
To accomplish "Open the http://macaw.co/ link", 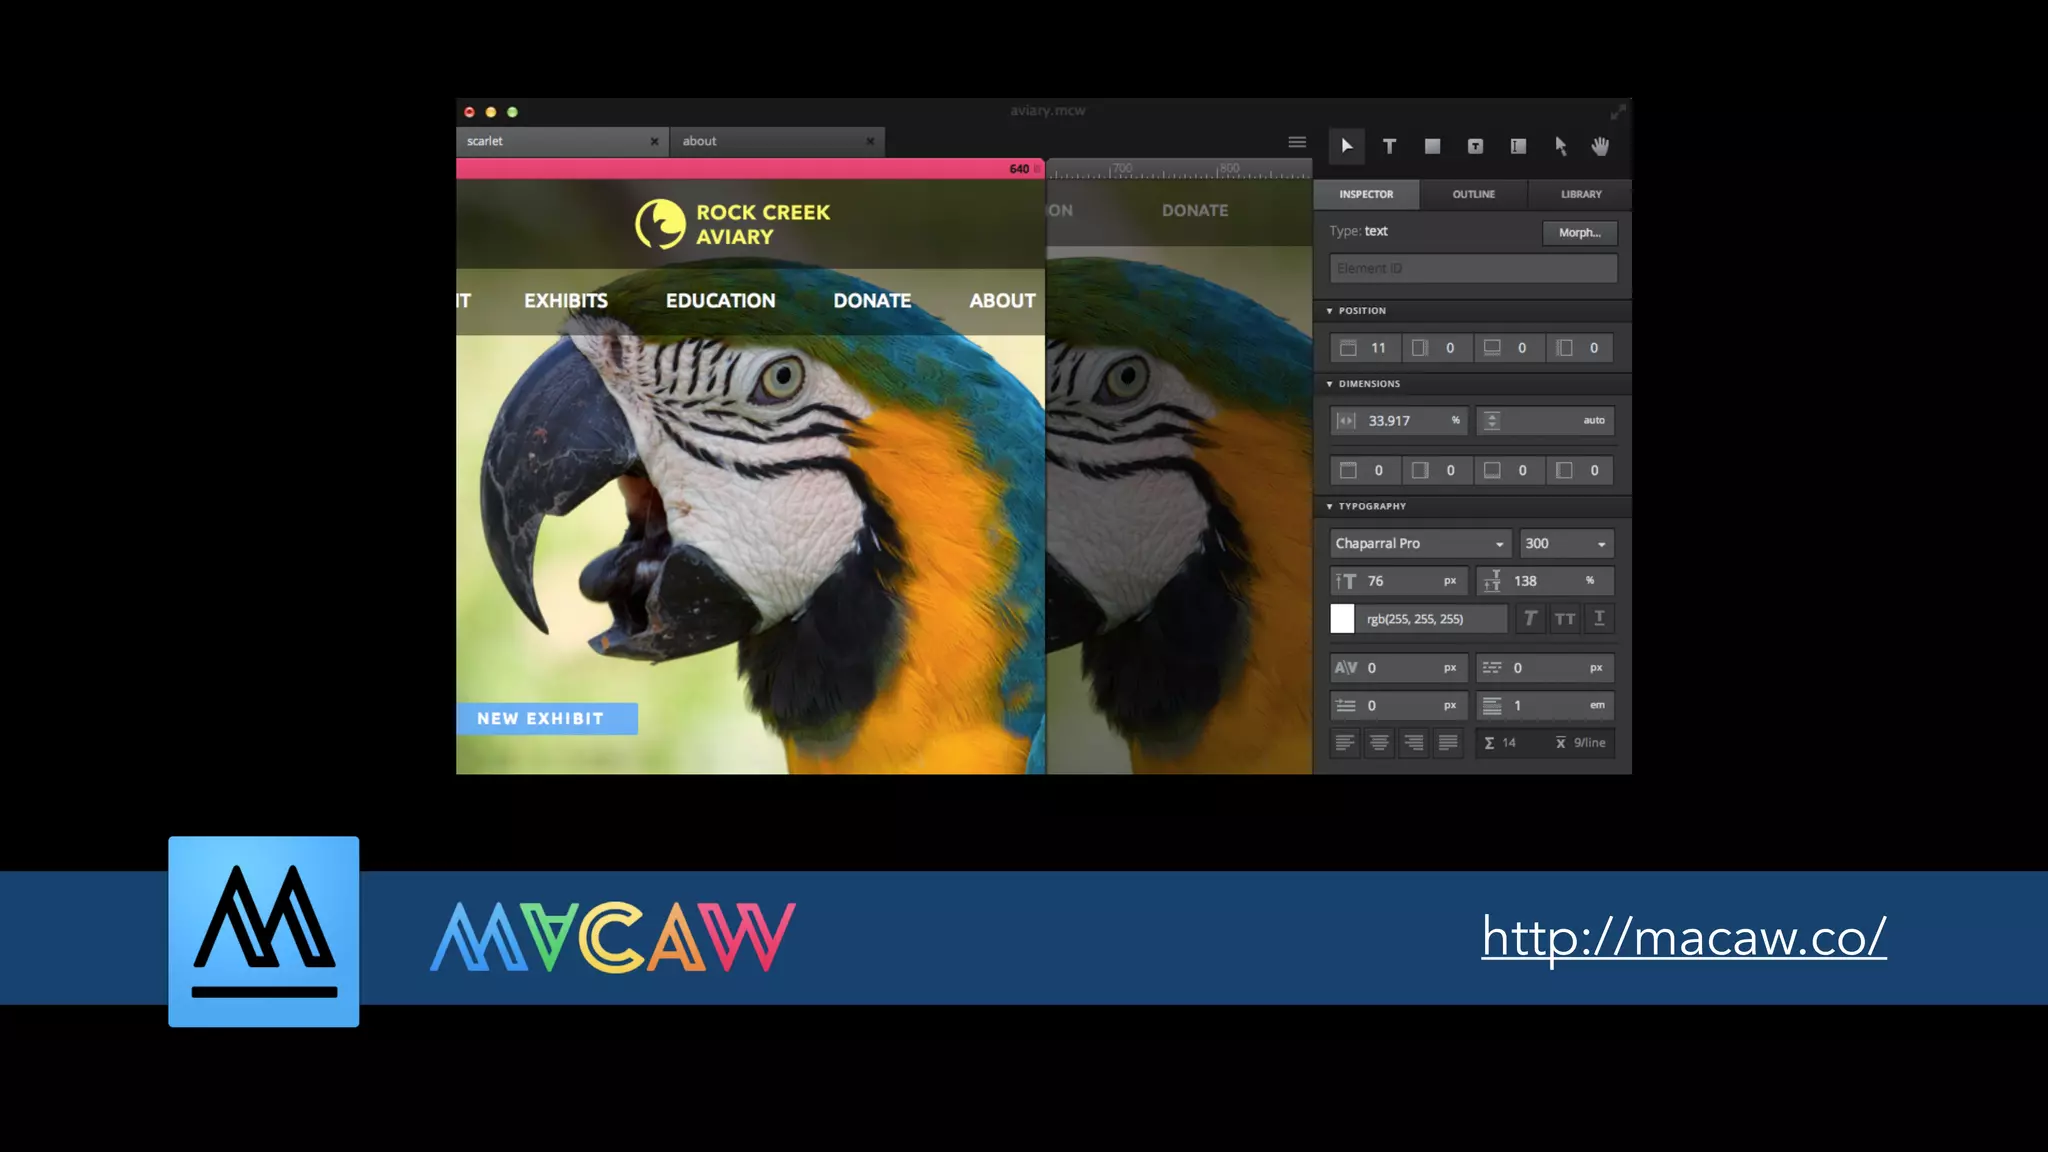I will click(1684, 937).
